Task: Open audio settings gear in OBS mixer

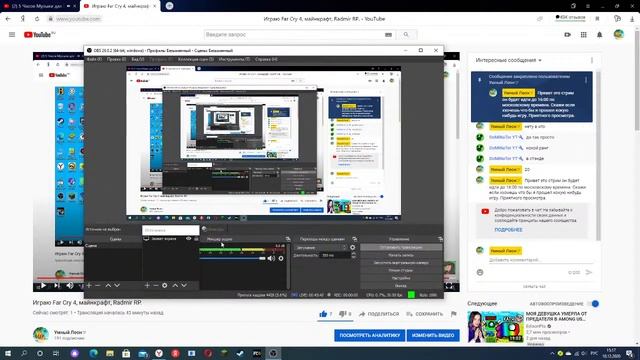Action: [x=281, y=258]
